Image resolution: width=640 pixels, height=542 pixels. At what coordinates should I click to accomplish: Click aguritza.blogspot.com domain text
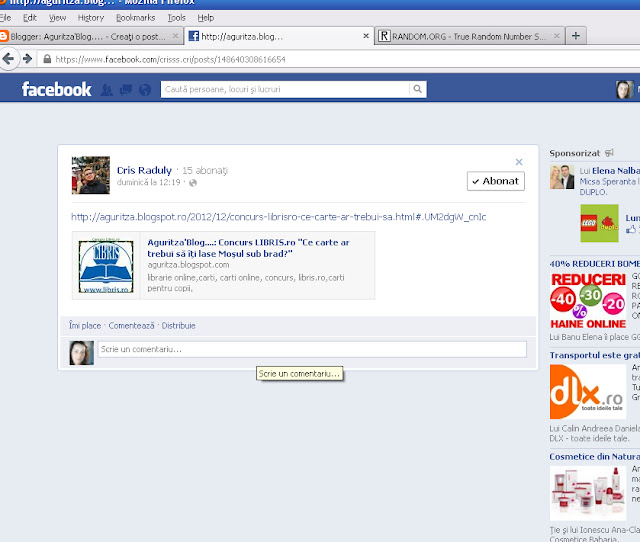[188, 265]
